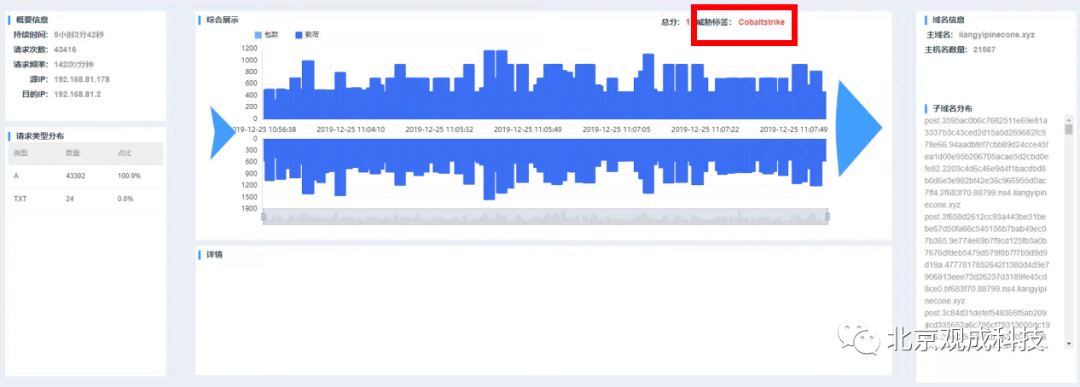Select the A request type row
The height and width of the screenshot is (387, 1080).
pos(86,176)
